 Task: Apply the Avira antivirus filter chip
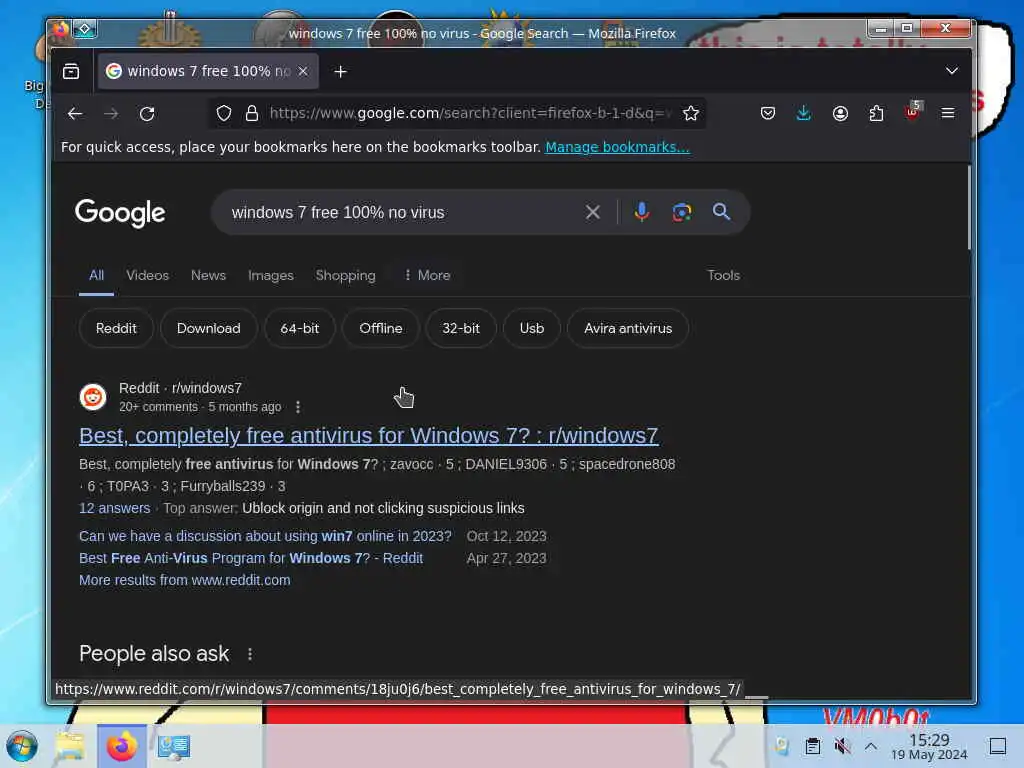628,328
